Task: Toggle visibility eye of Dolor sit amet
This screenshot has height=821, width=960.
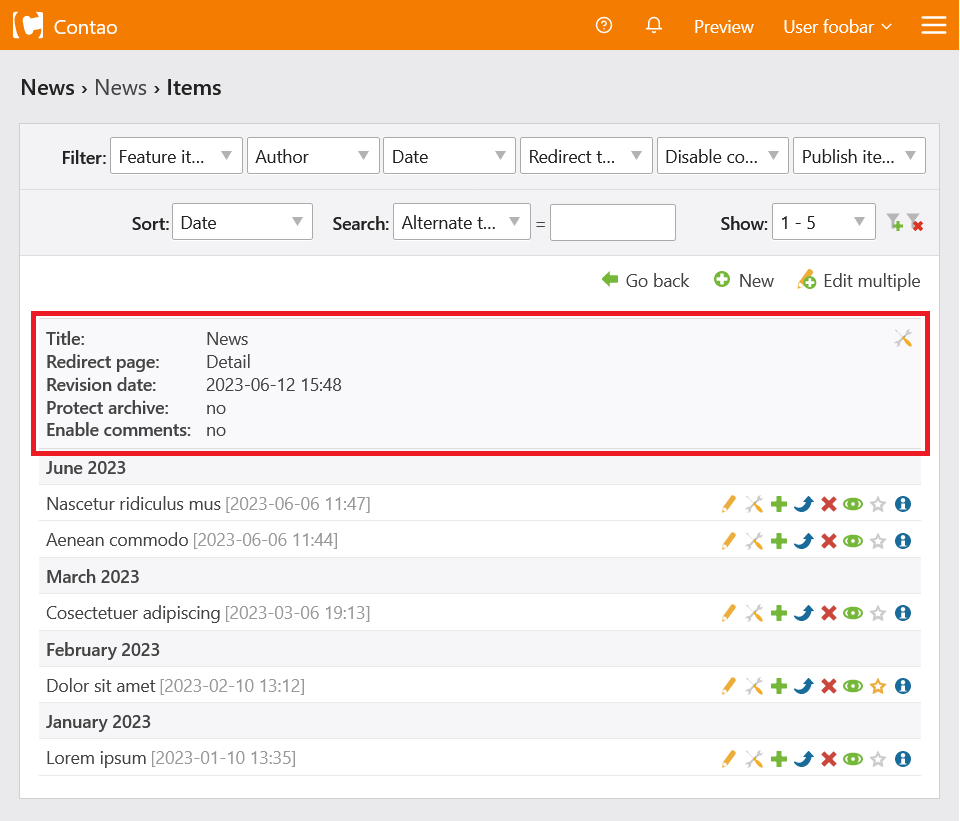Action: (853, 686)
